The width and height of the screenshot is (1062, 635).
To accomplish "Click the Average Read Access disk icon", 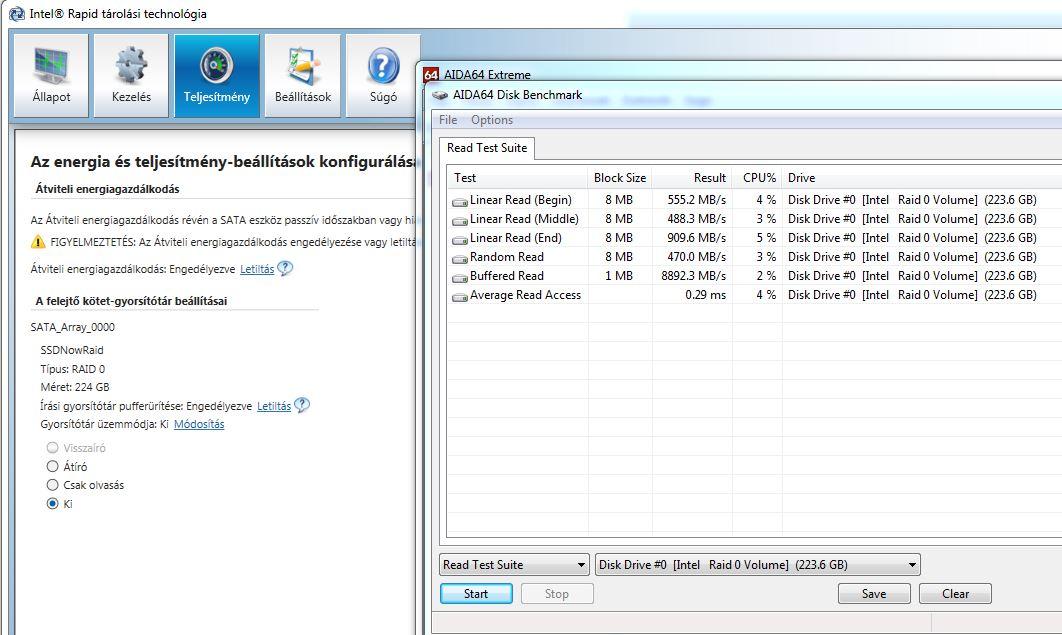I will tap(460, 296).
